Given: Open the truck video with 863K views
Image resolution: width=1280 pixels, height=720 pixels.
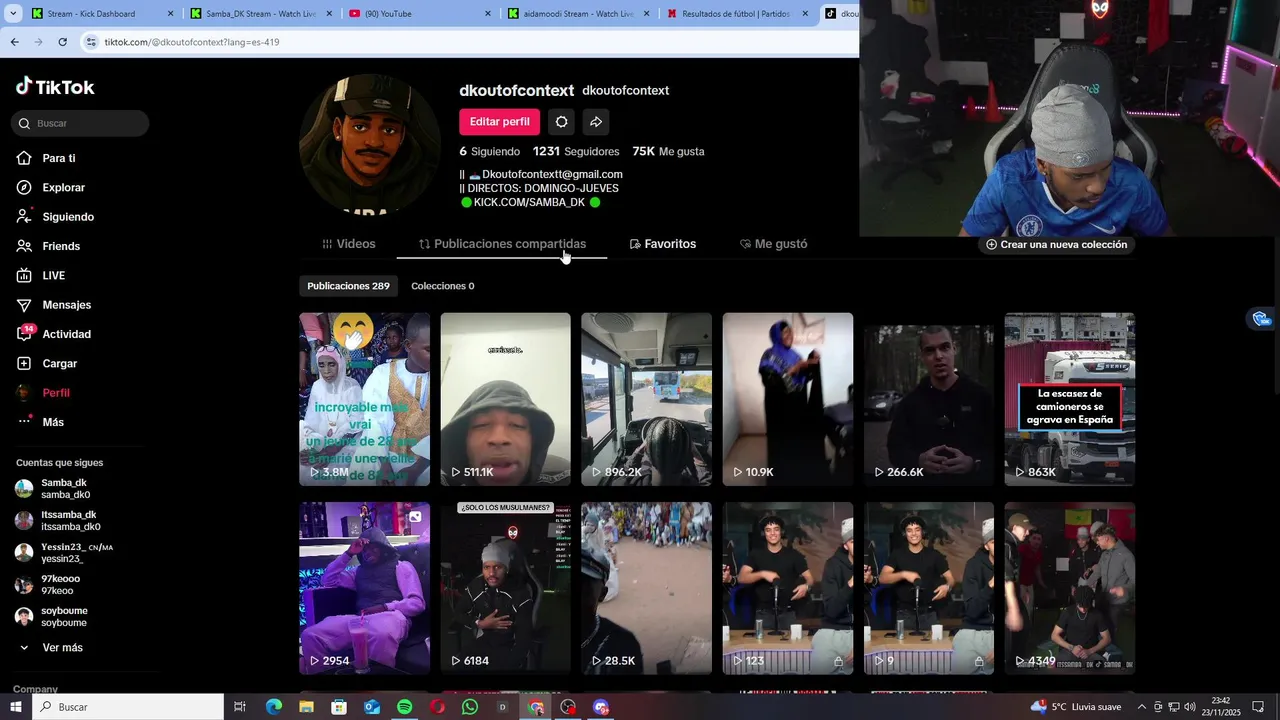Looking at the screenshot, I should click(x=1069, y=399).
